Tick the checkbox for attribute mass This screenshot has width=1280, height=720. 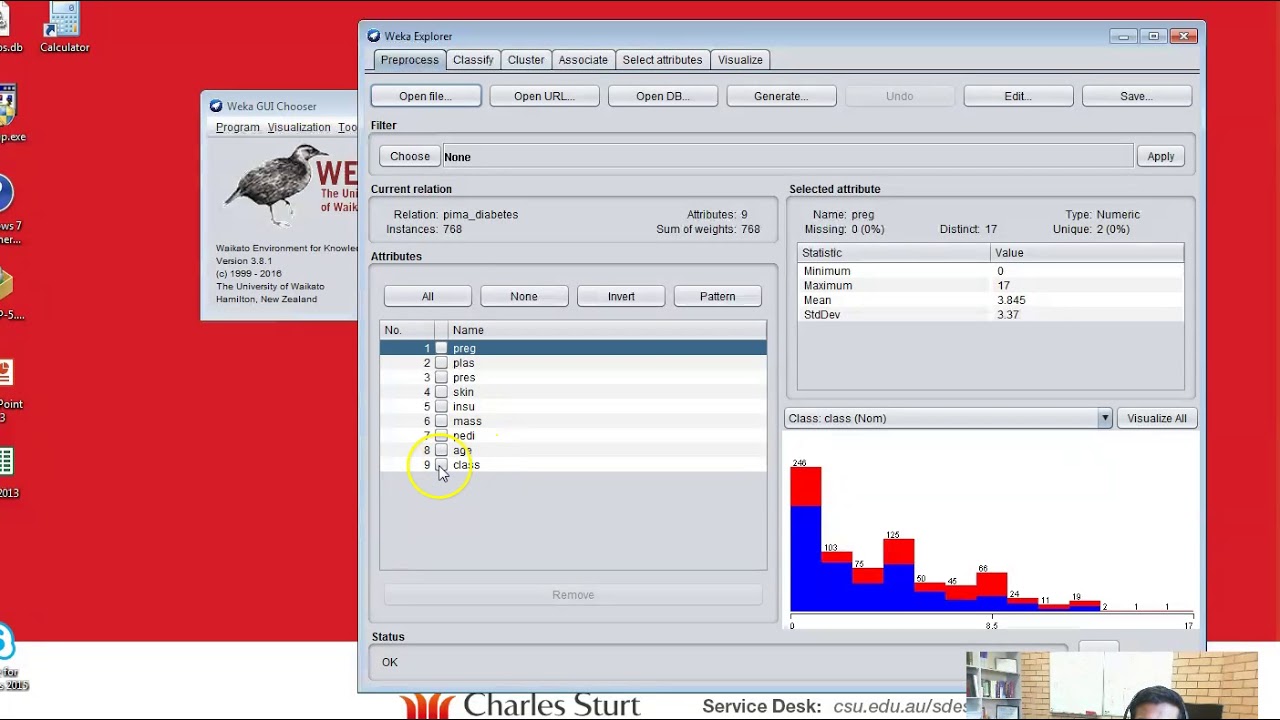click(x=441, y=421)
